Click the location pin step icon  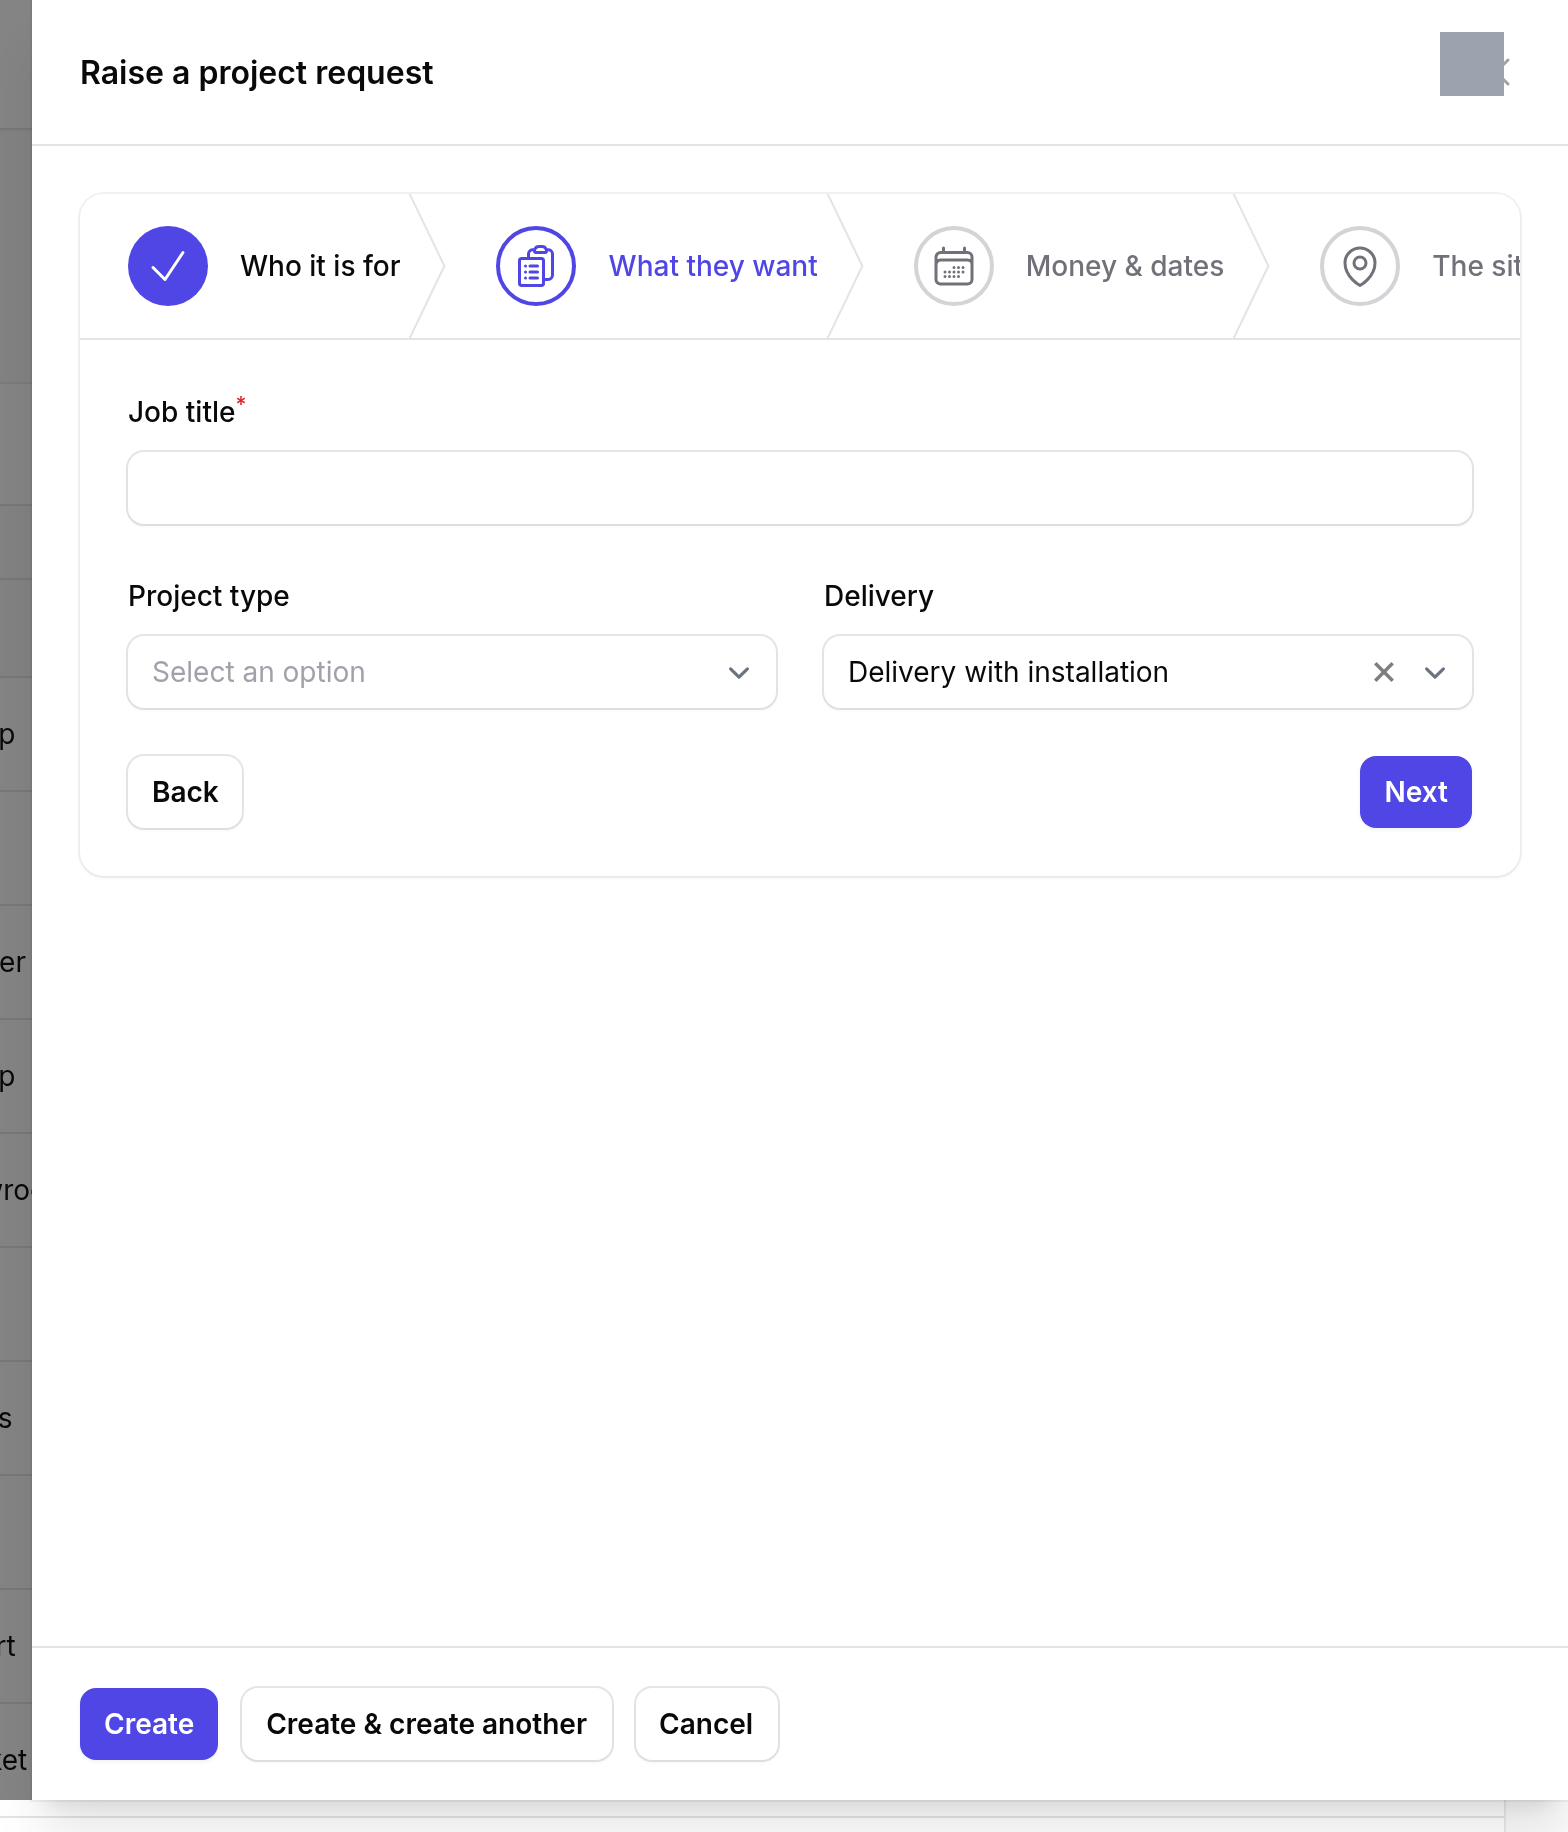pos(1360,266)
